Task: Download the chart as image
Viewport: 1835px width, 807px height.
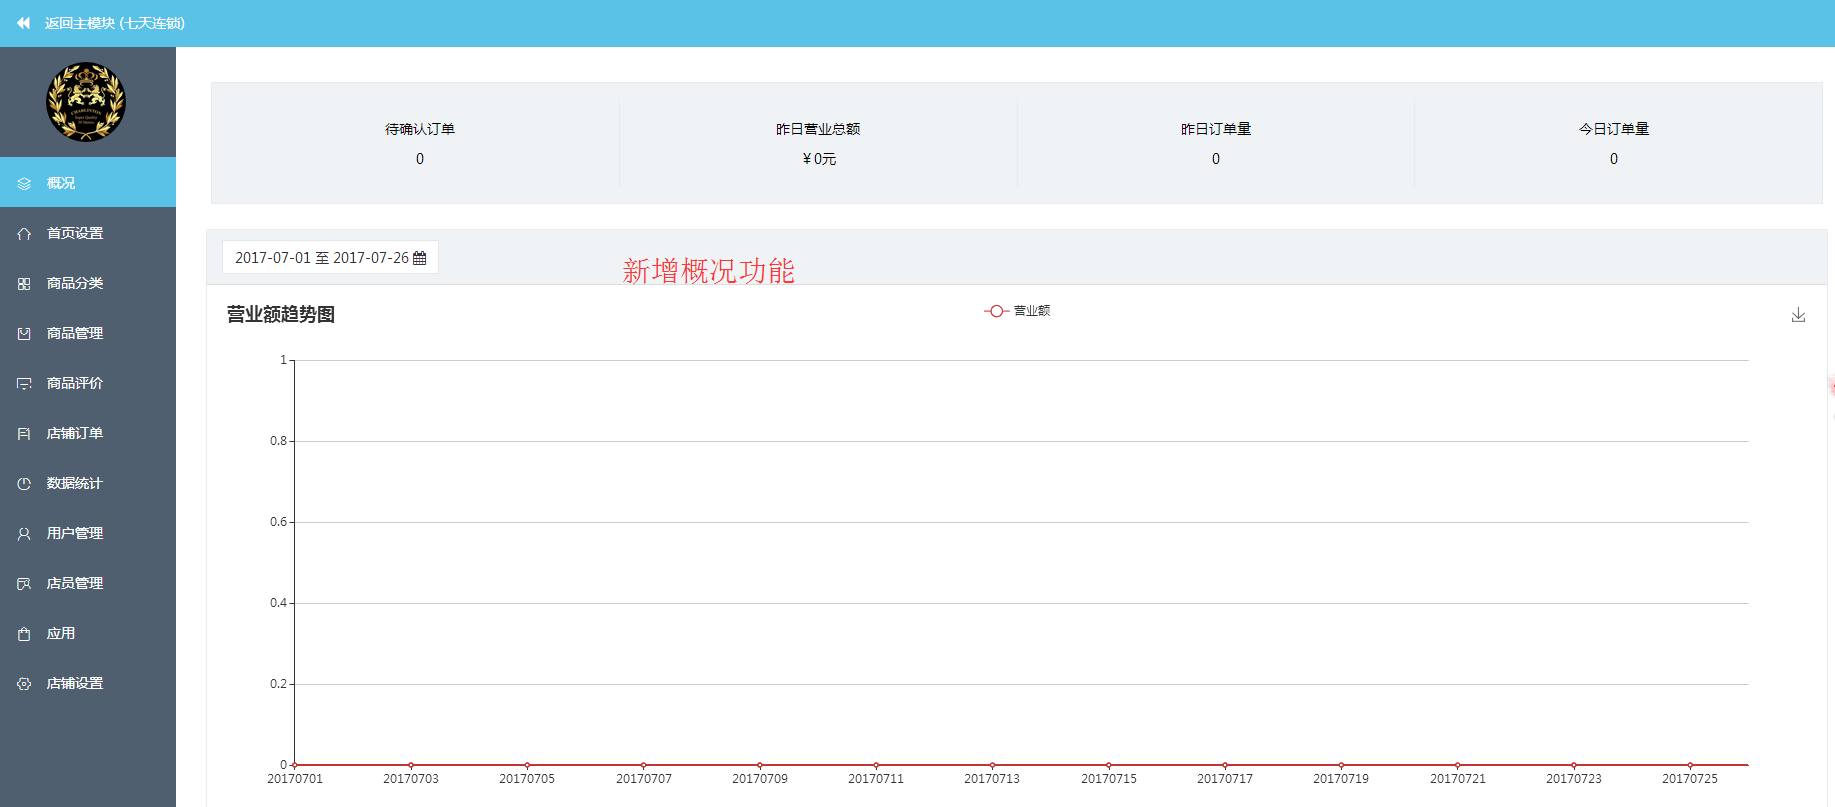Action: (x=1798, y=315)
